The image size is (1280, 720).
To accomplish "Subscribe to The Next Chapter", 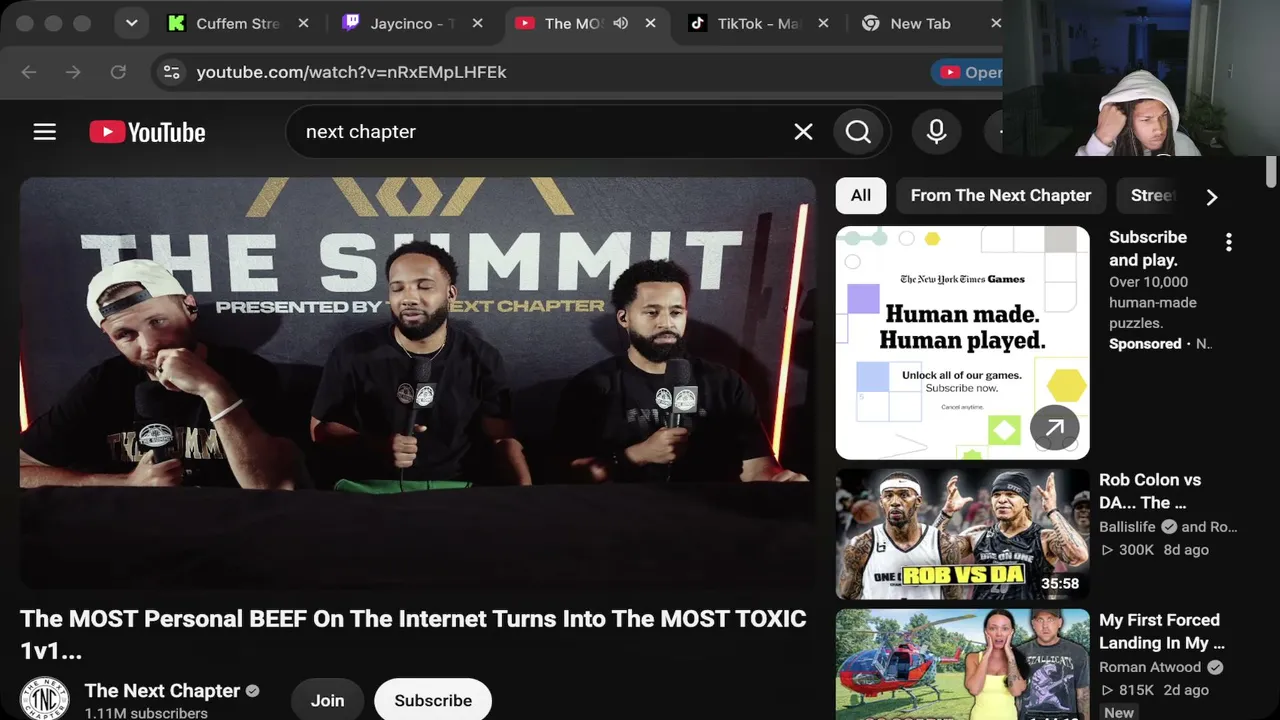I will (433, 700).
